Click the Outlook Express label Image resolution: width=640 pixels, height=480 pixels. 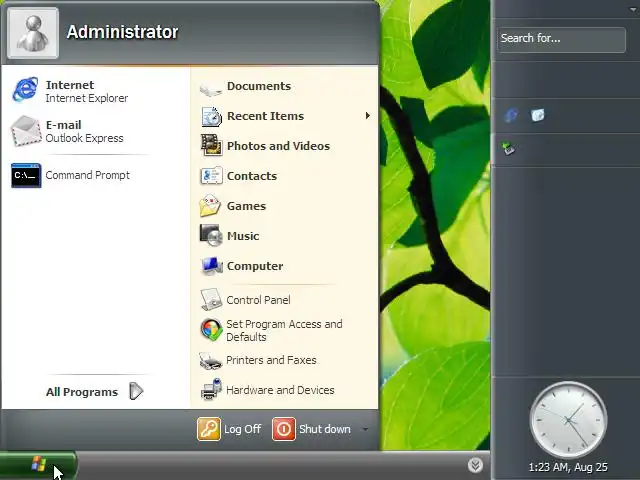tap(84, 138)
